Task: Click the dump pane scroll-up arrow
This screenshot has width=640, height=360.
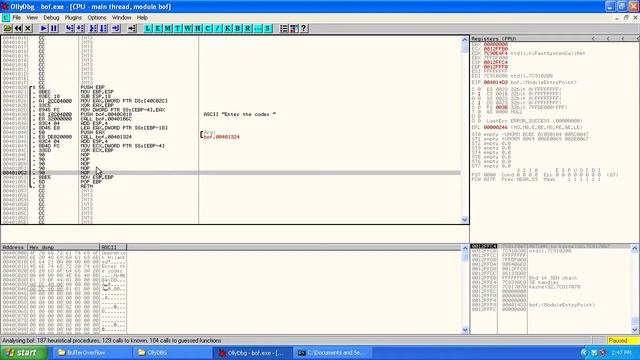Action: 464,247
